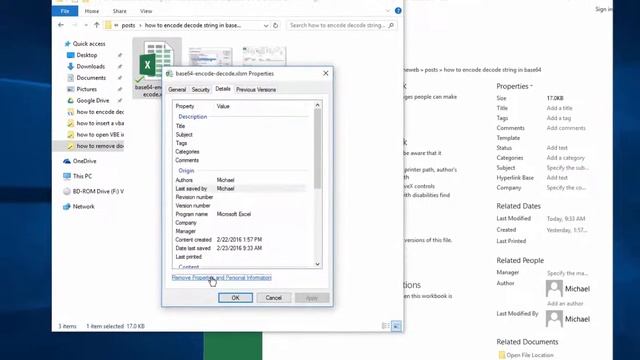The height and width of the screenshot is (360, 640).
Task: Click Remove Properties and Personal Information link
Action: point(222,278)
